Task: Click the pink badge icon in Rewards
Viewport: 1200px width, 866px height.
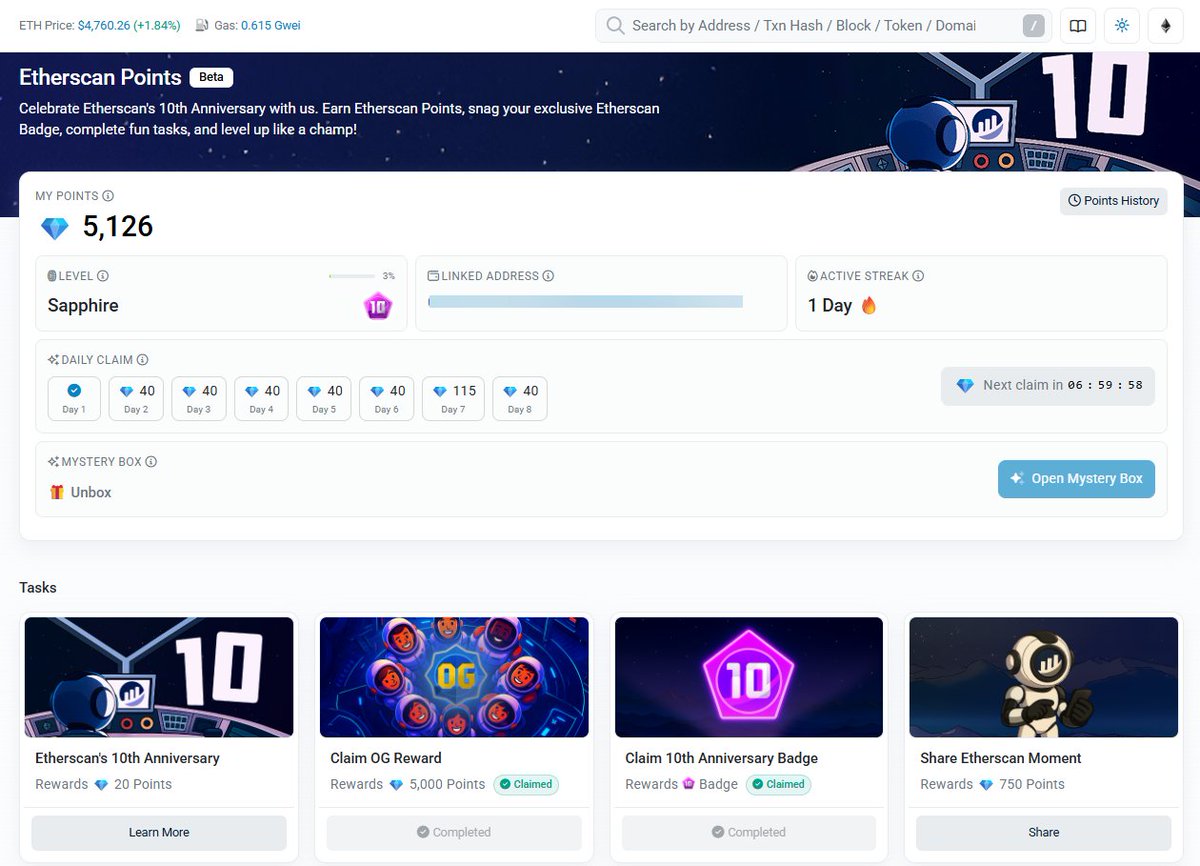Action: (x=688, y=785)
